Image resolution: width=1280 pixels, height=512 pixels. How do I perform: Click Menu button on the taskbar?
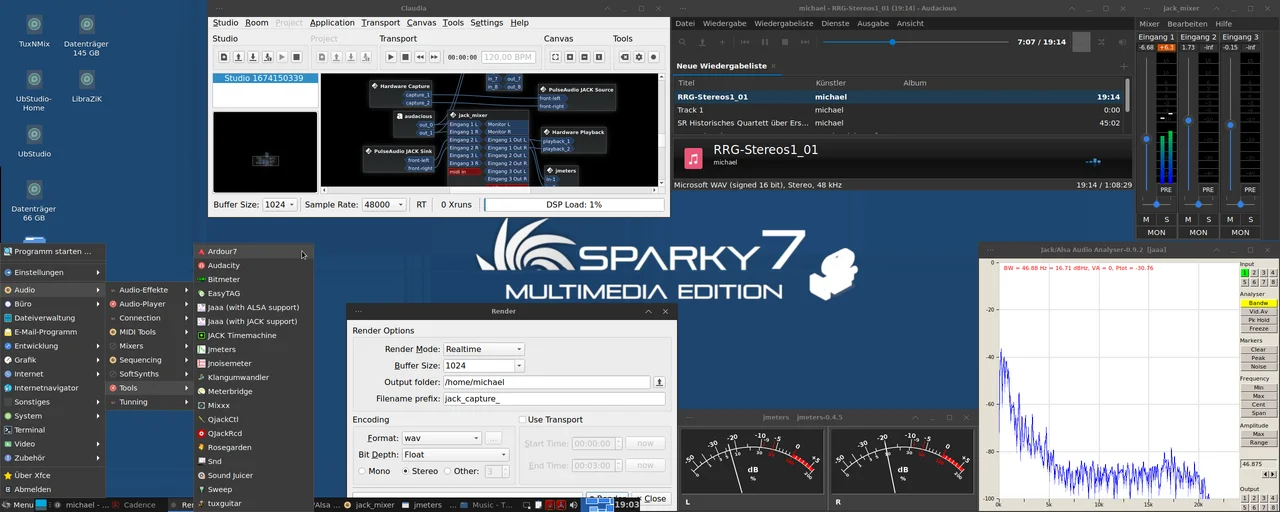pyautogui.click(x=18, y=505)
